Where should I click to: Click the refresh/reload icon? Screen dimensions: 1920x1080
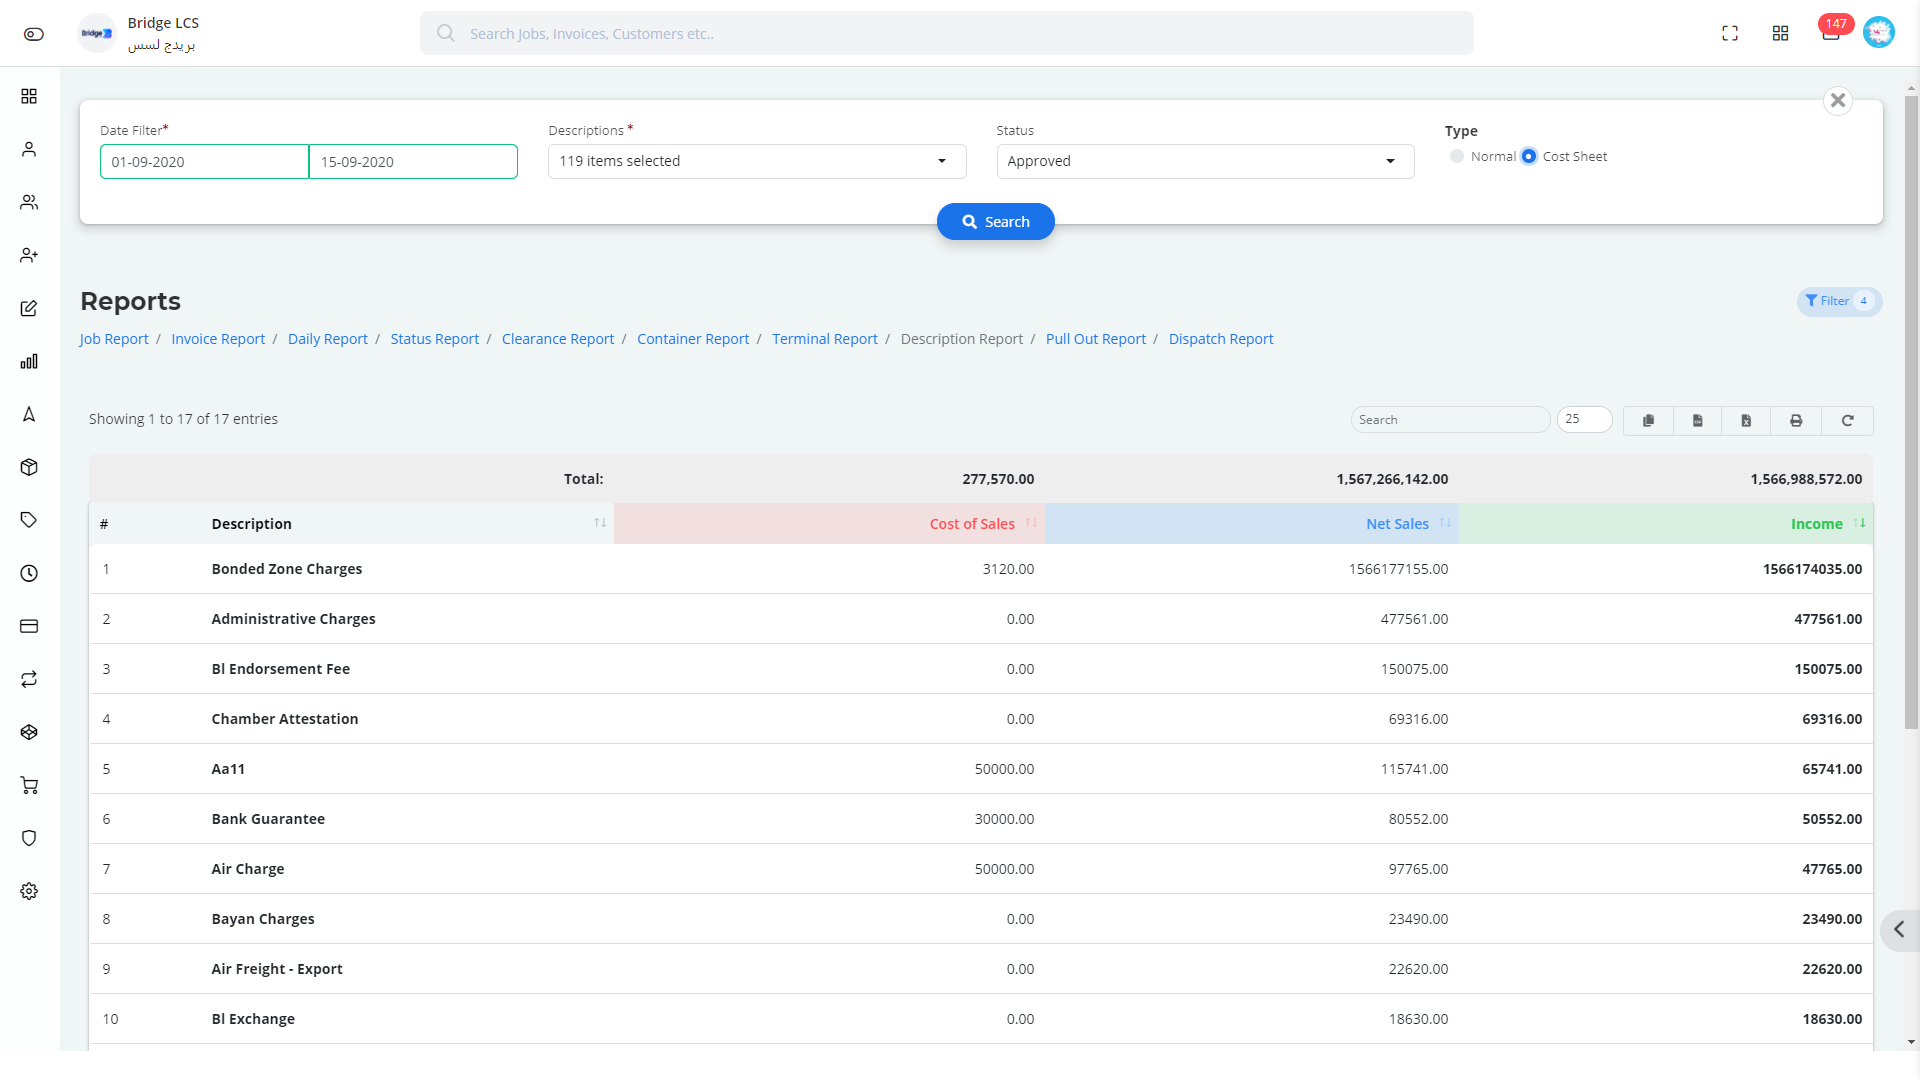coord(1849,419)
